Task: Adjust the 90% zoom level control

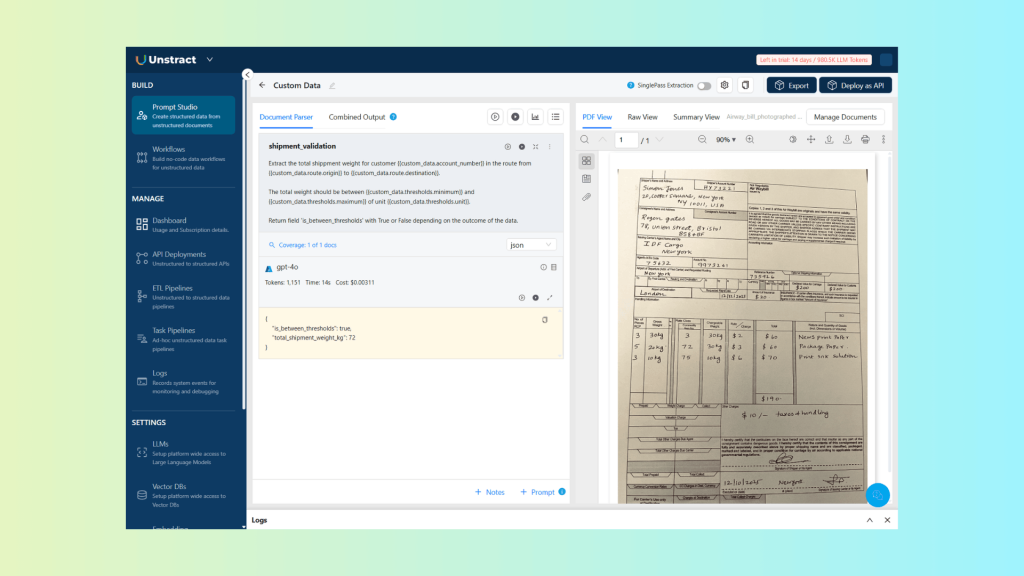Action: pos(726,139)
